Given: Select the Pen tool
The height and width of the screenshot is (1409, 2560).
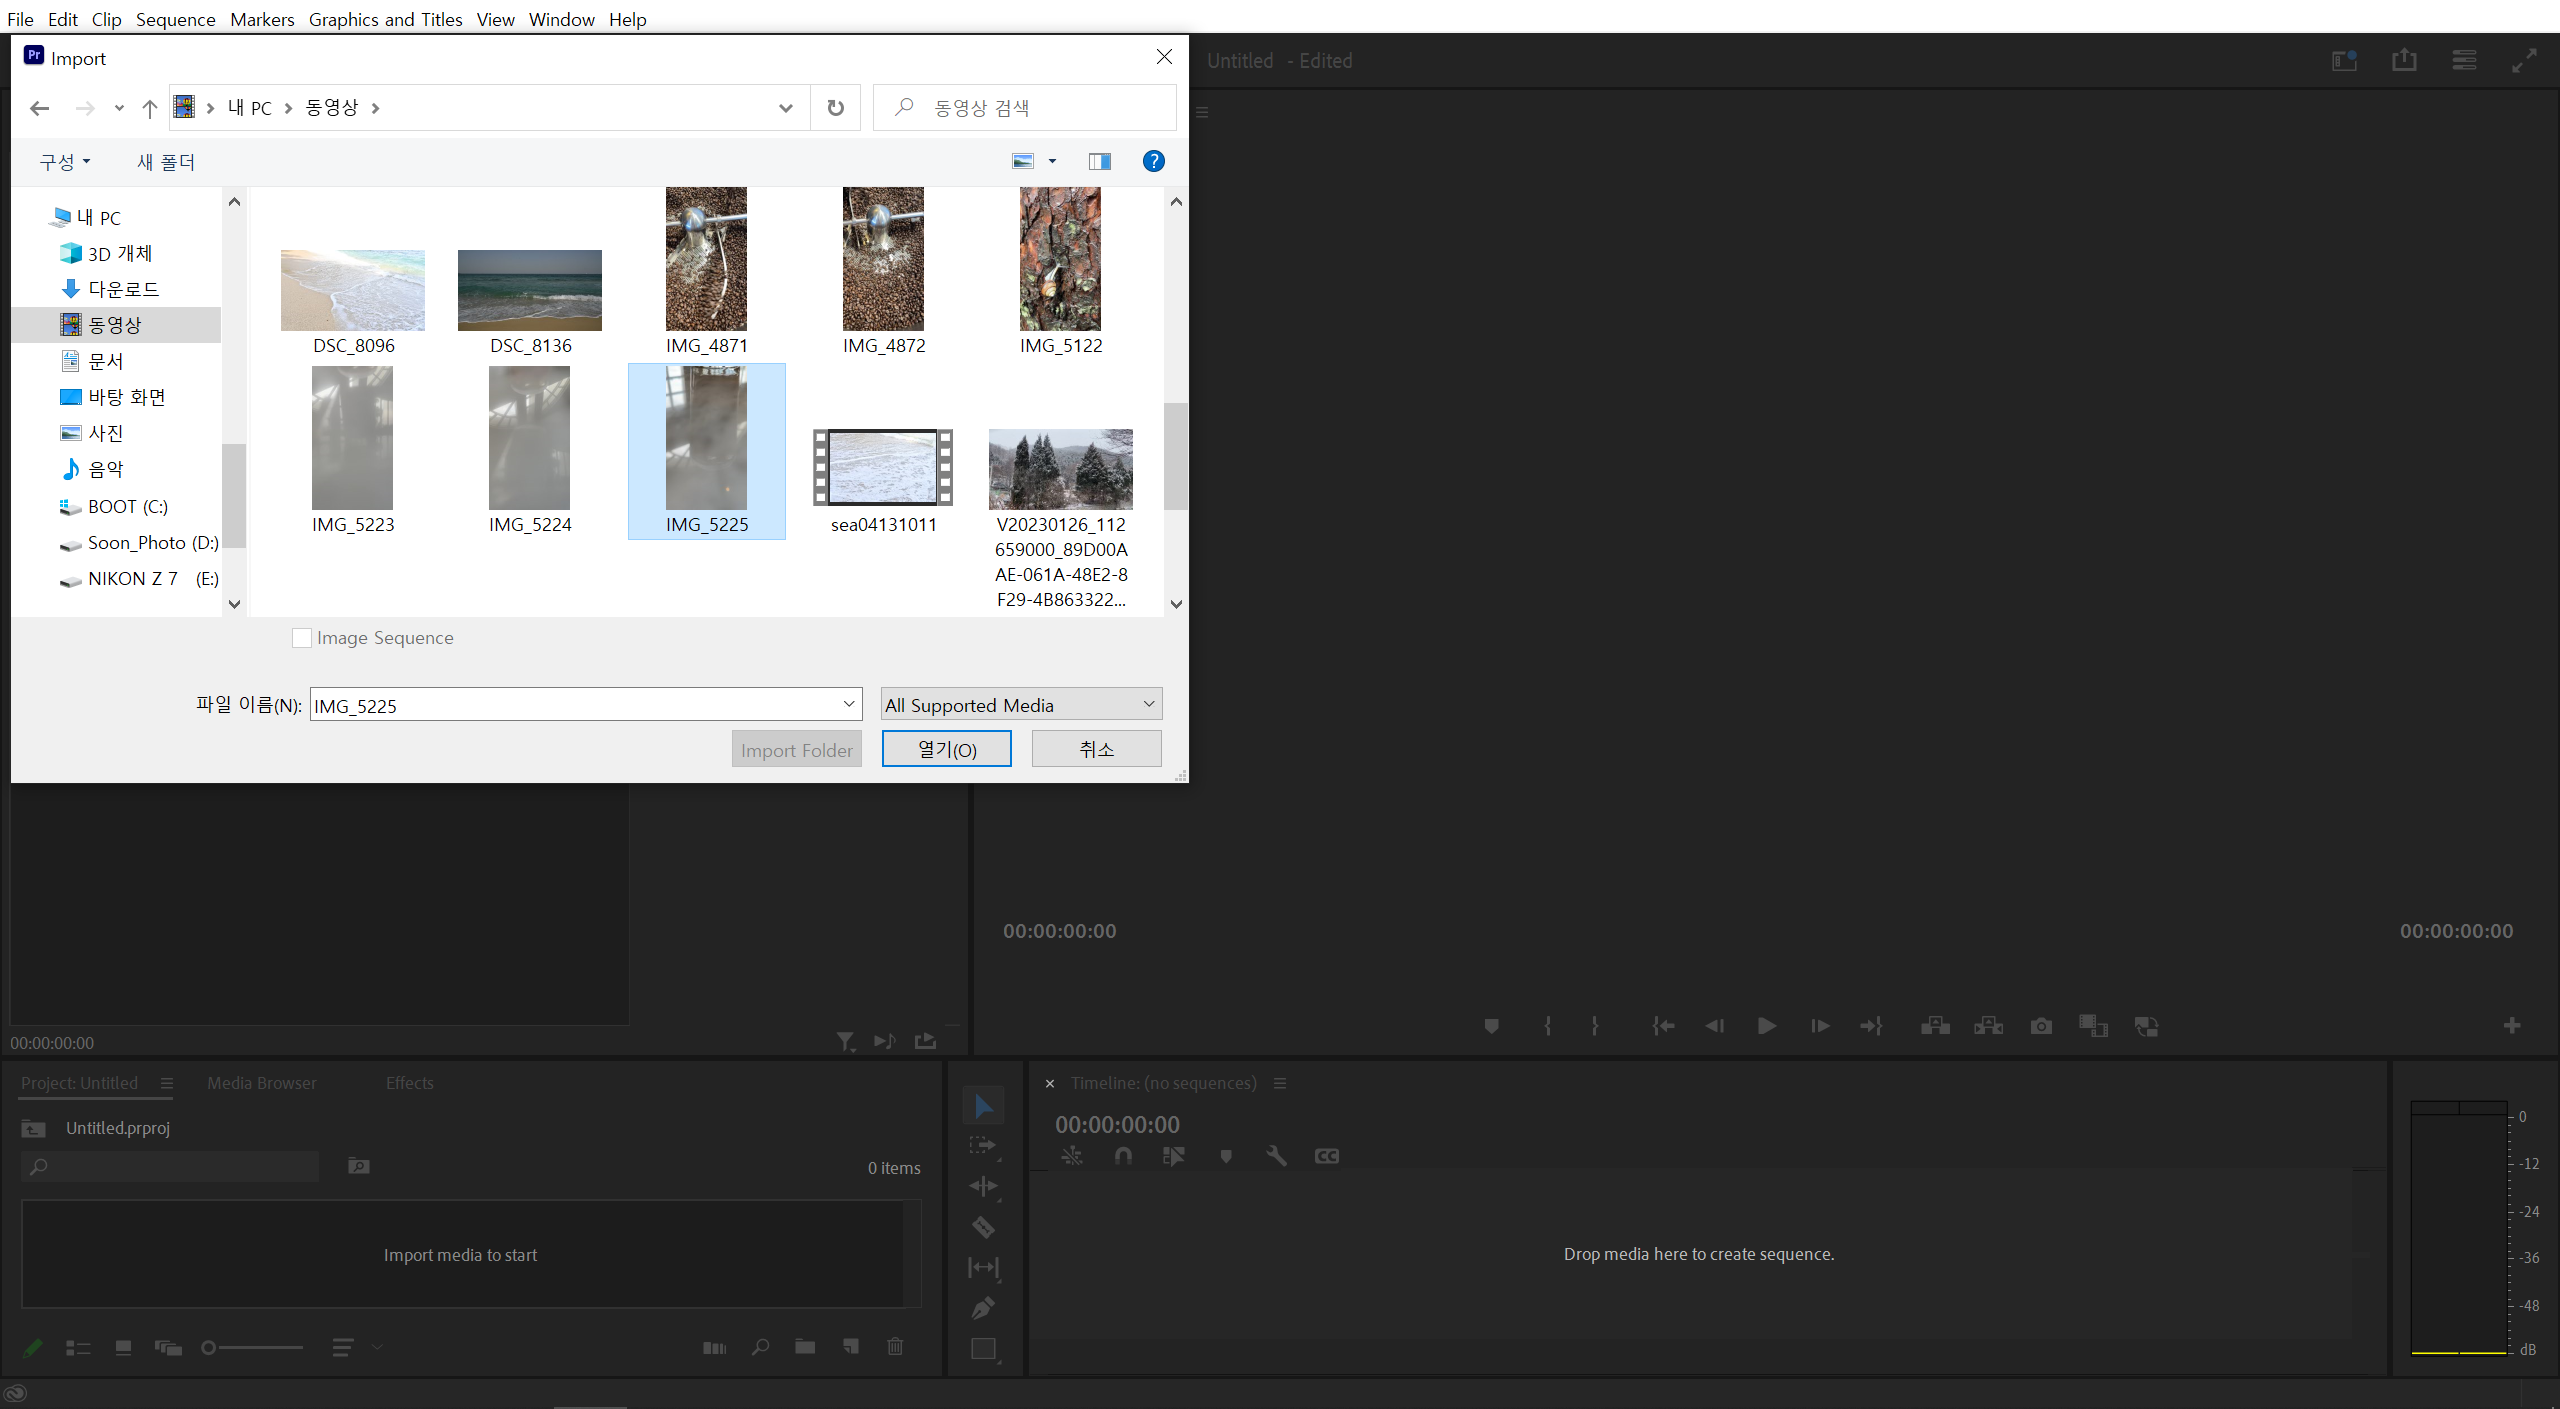Looking at the screenshot, I should (983, 1308).
